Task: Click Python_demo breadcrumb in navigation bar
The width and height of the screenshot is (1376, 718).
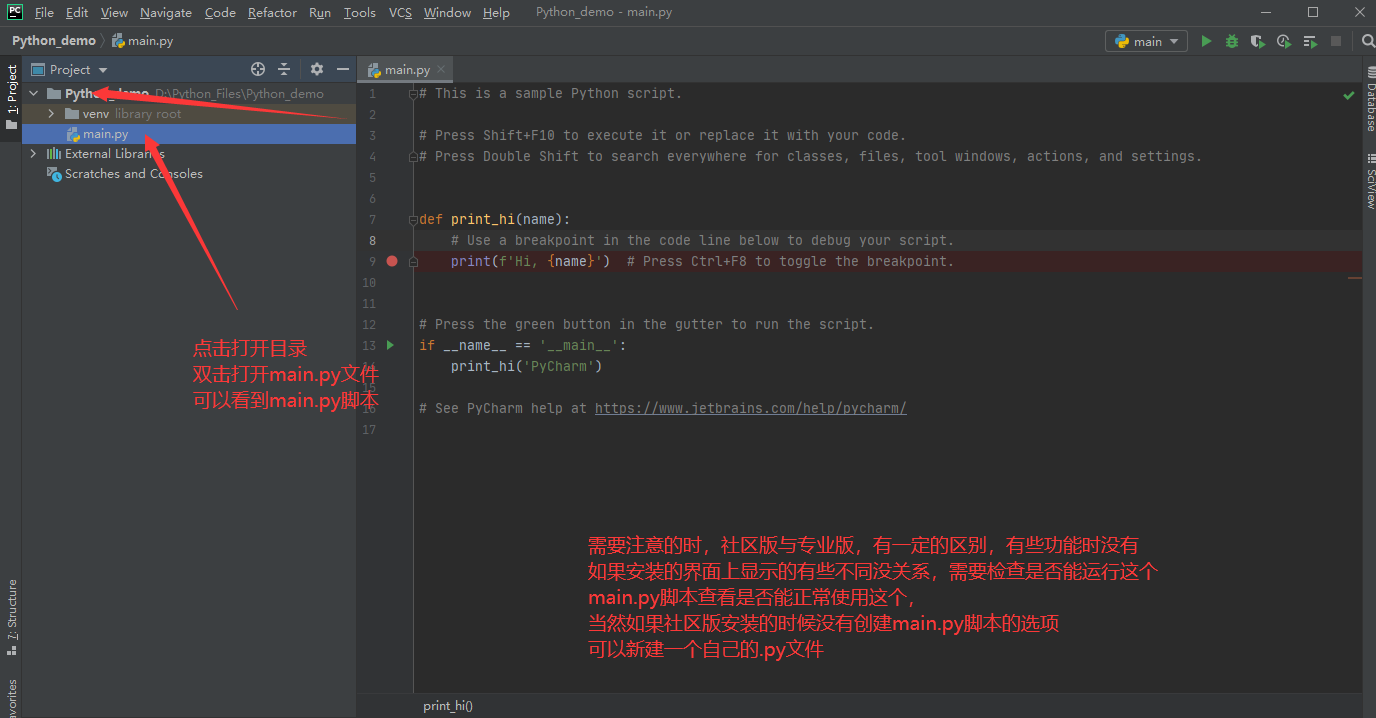Action: (x=54, y=41)
